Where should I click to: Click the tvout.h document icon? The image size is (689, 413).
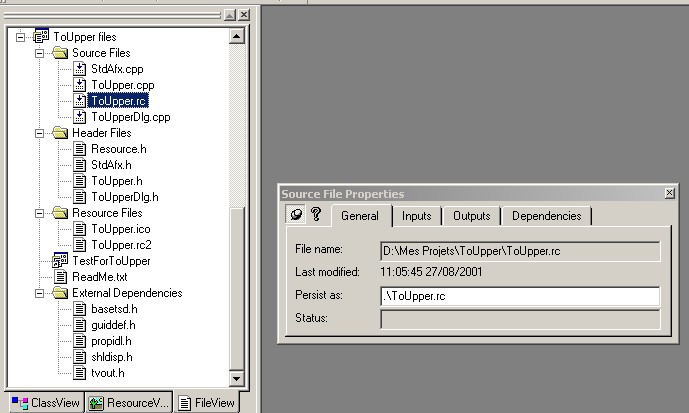(80, 373)
